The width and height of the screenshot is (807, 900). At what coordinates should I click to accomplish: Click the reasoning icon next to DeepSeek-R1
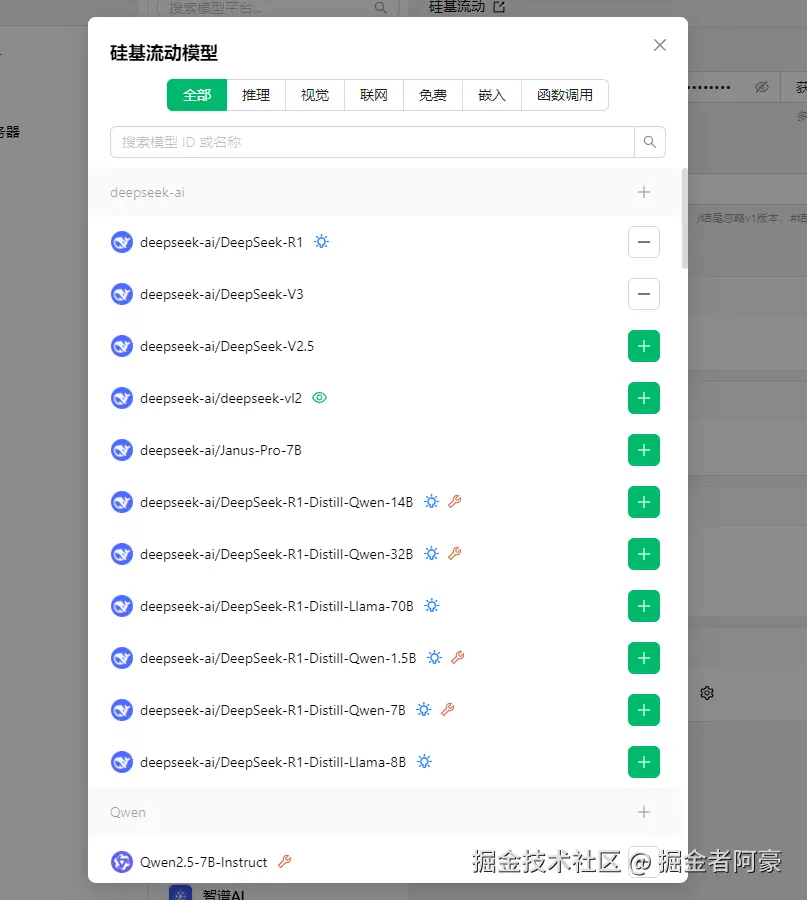tap(321, 242)
